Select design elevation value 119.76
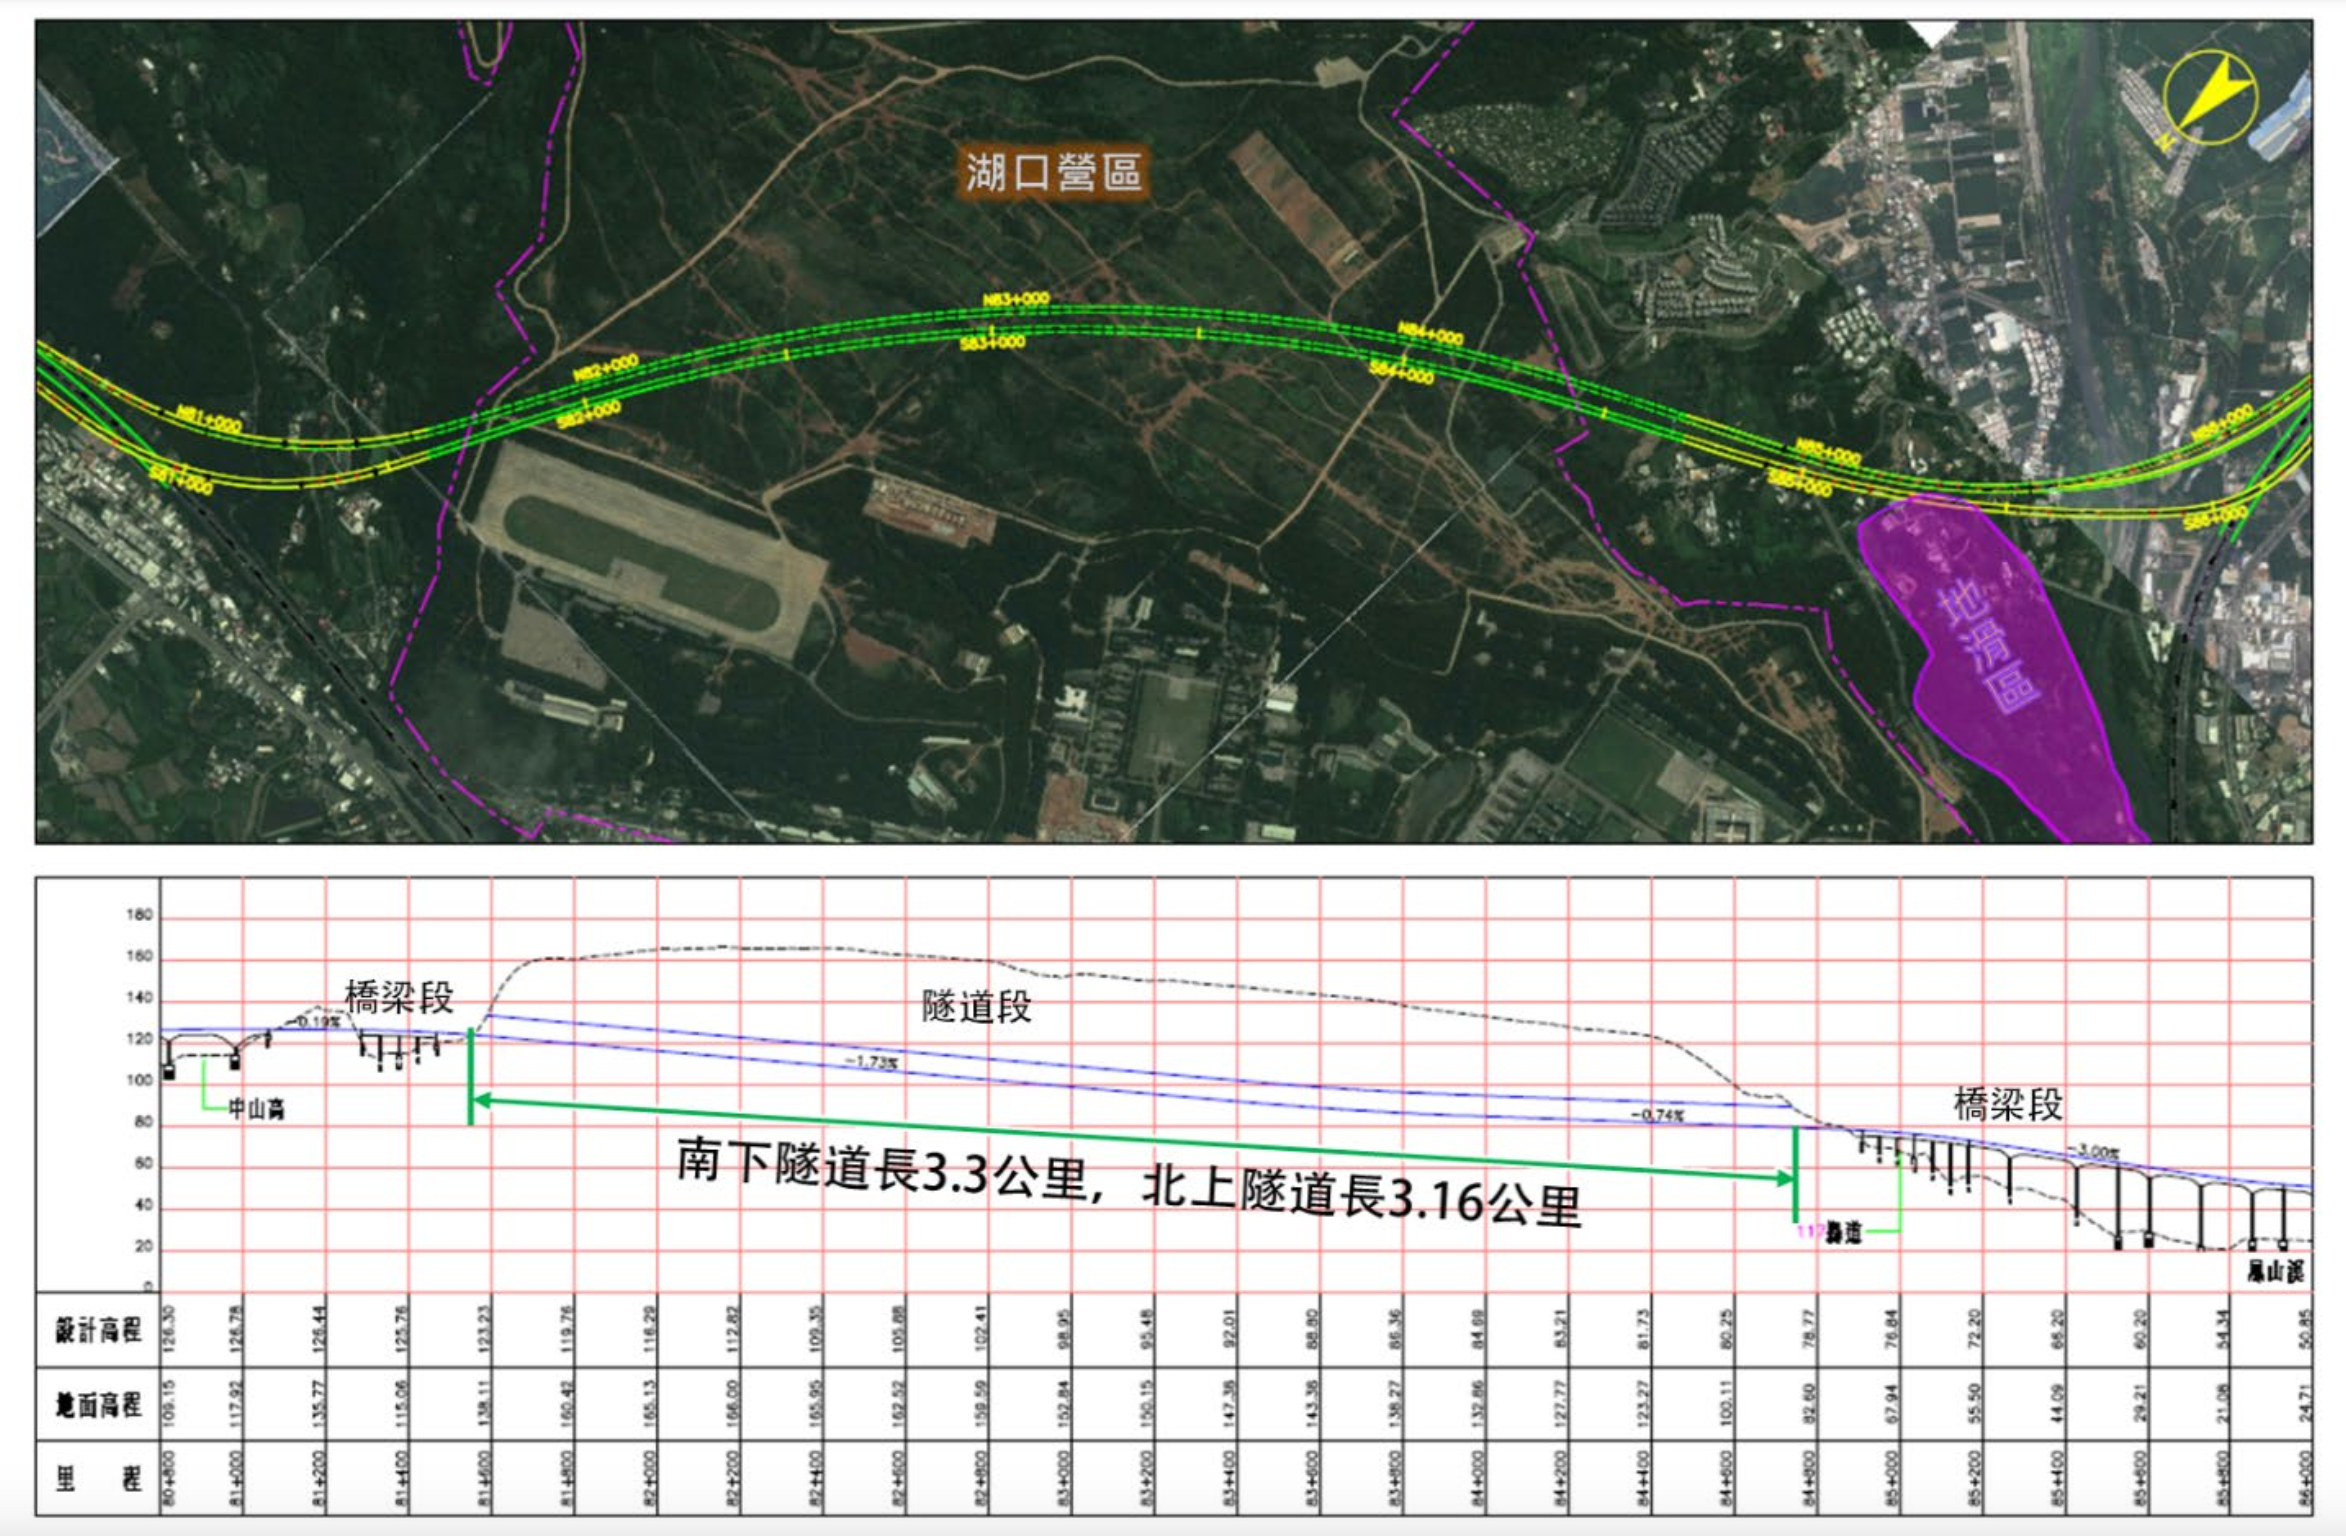Screen dimensions: 2346x1536 [x=566, y=1328]
